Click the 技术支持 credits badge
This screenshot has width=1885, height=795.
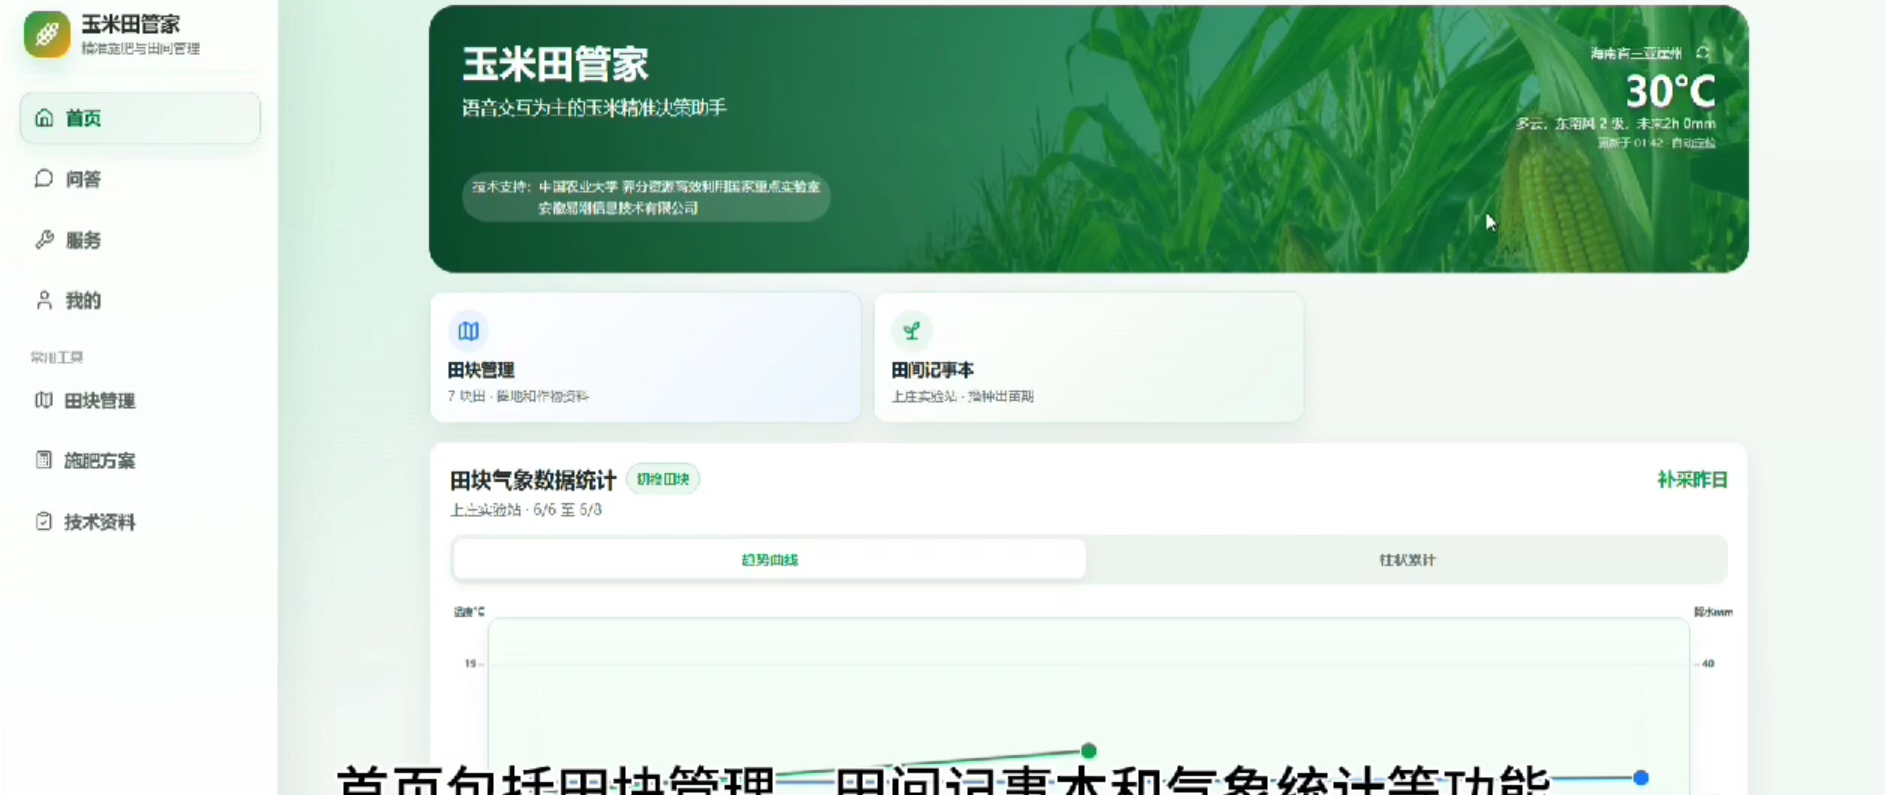[x=646, y=197]
